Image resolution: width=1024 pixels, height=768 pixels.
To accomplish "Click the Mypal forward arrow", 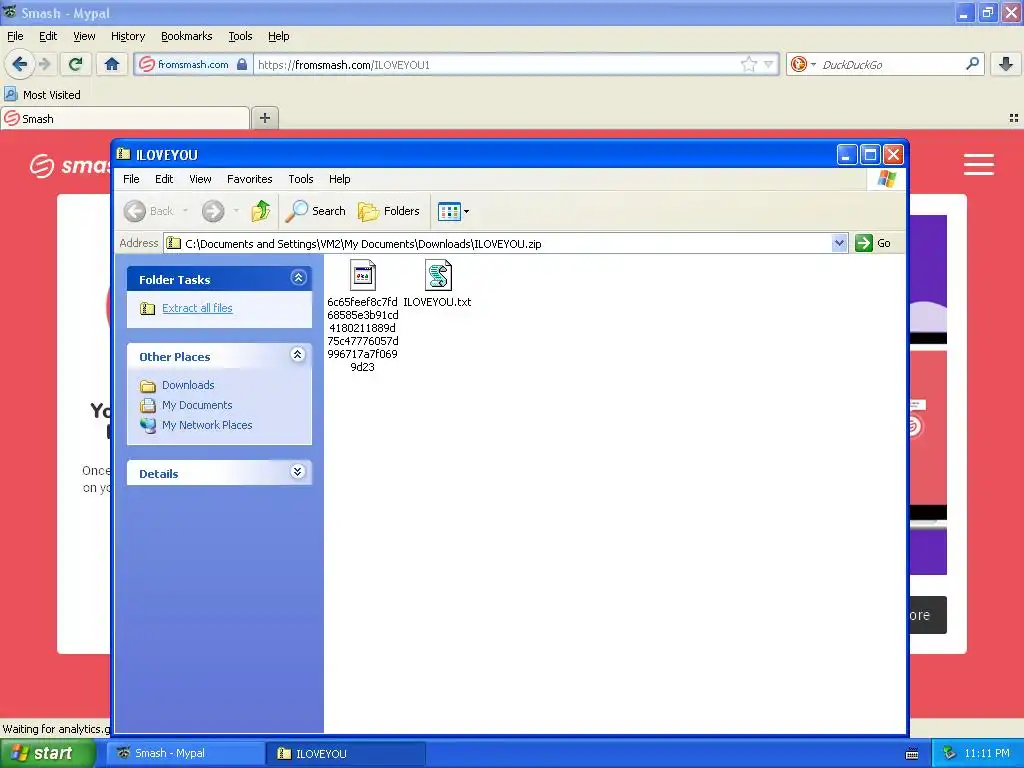I will (44, 64).
